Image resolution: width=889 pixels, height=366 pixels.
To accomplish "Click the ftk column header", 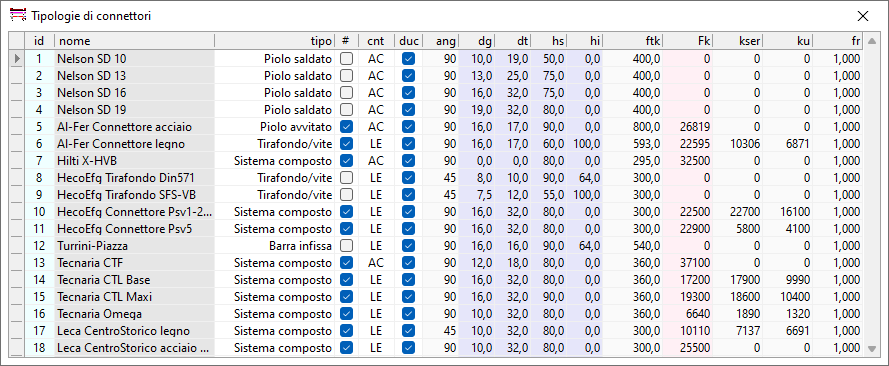I will (633, 41).
